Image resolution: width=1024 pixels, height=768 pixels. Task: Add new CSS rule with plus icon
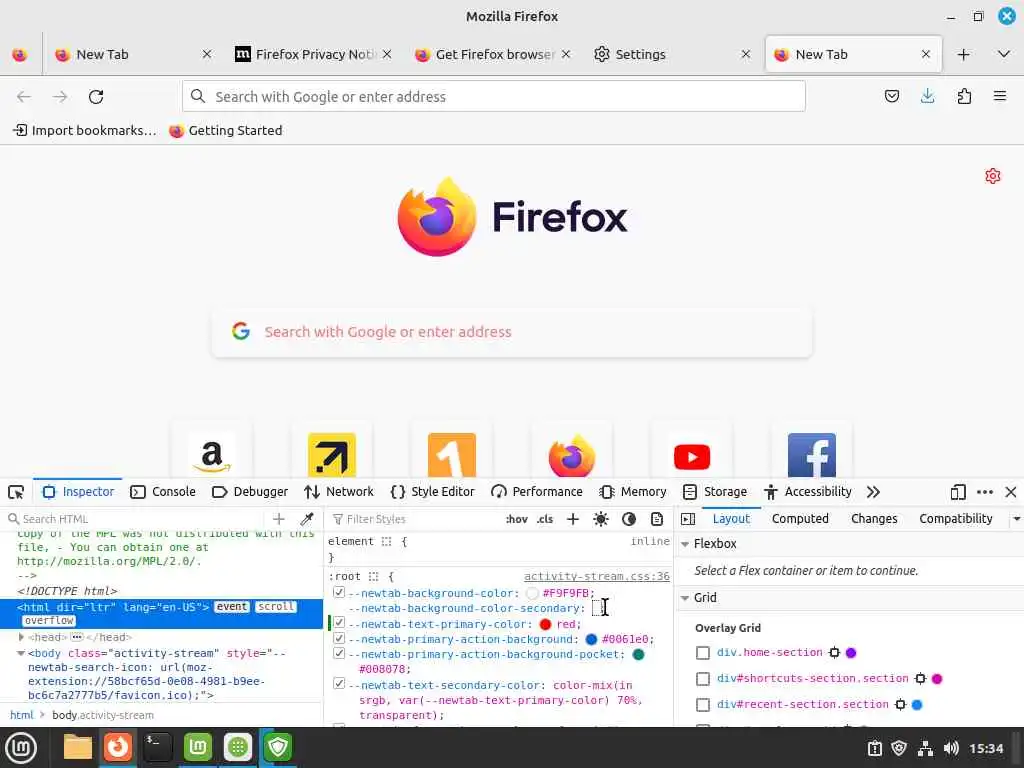click(573, 519)
